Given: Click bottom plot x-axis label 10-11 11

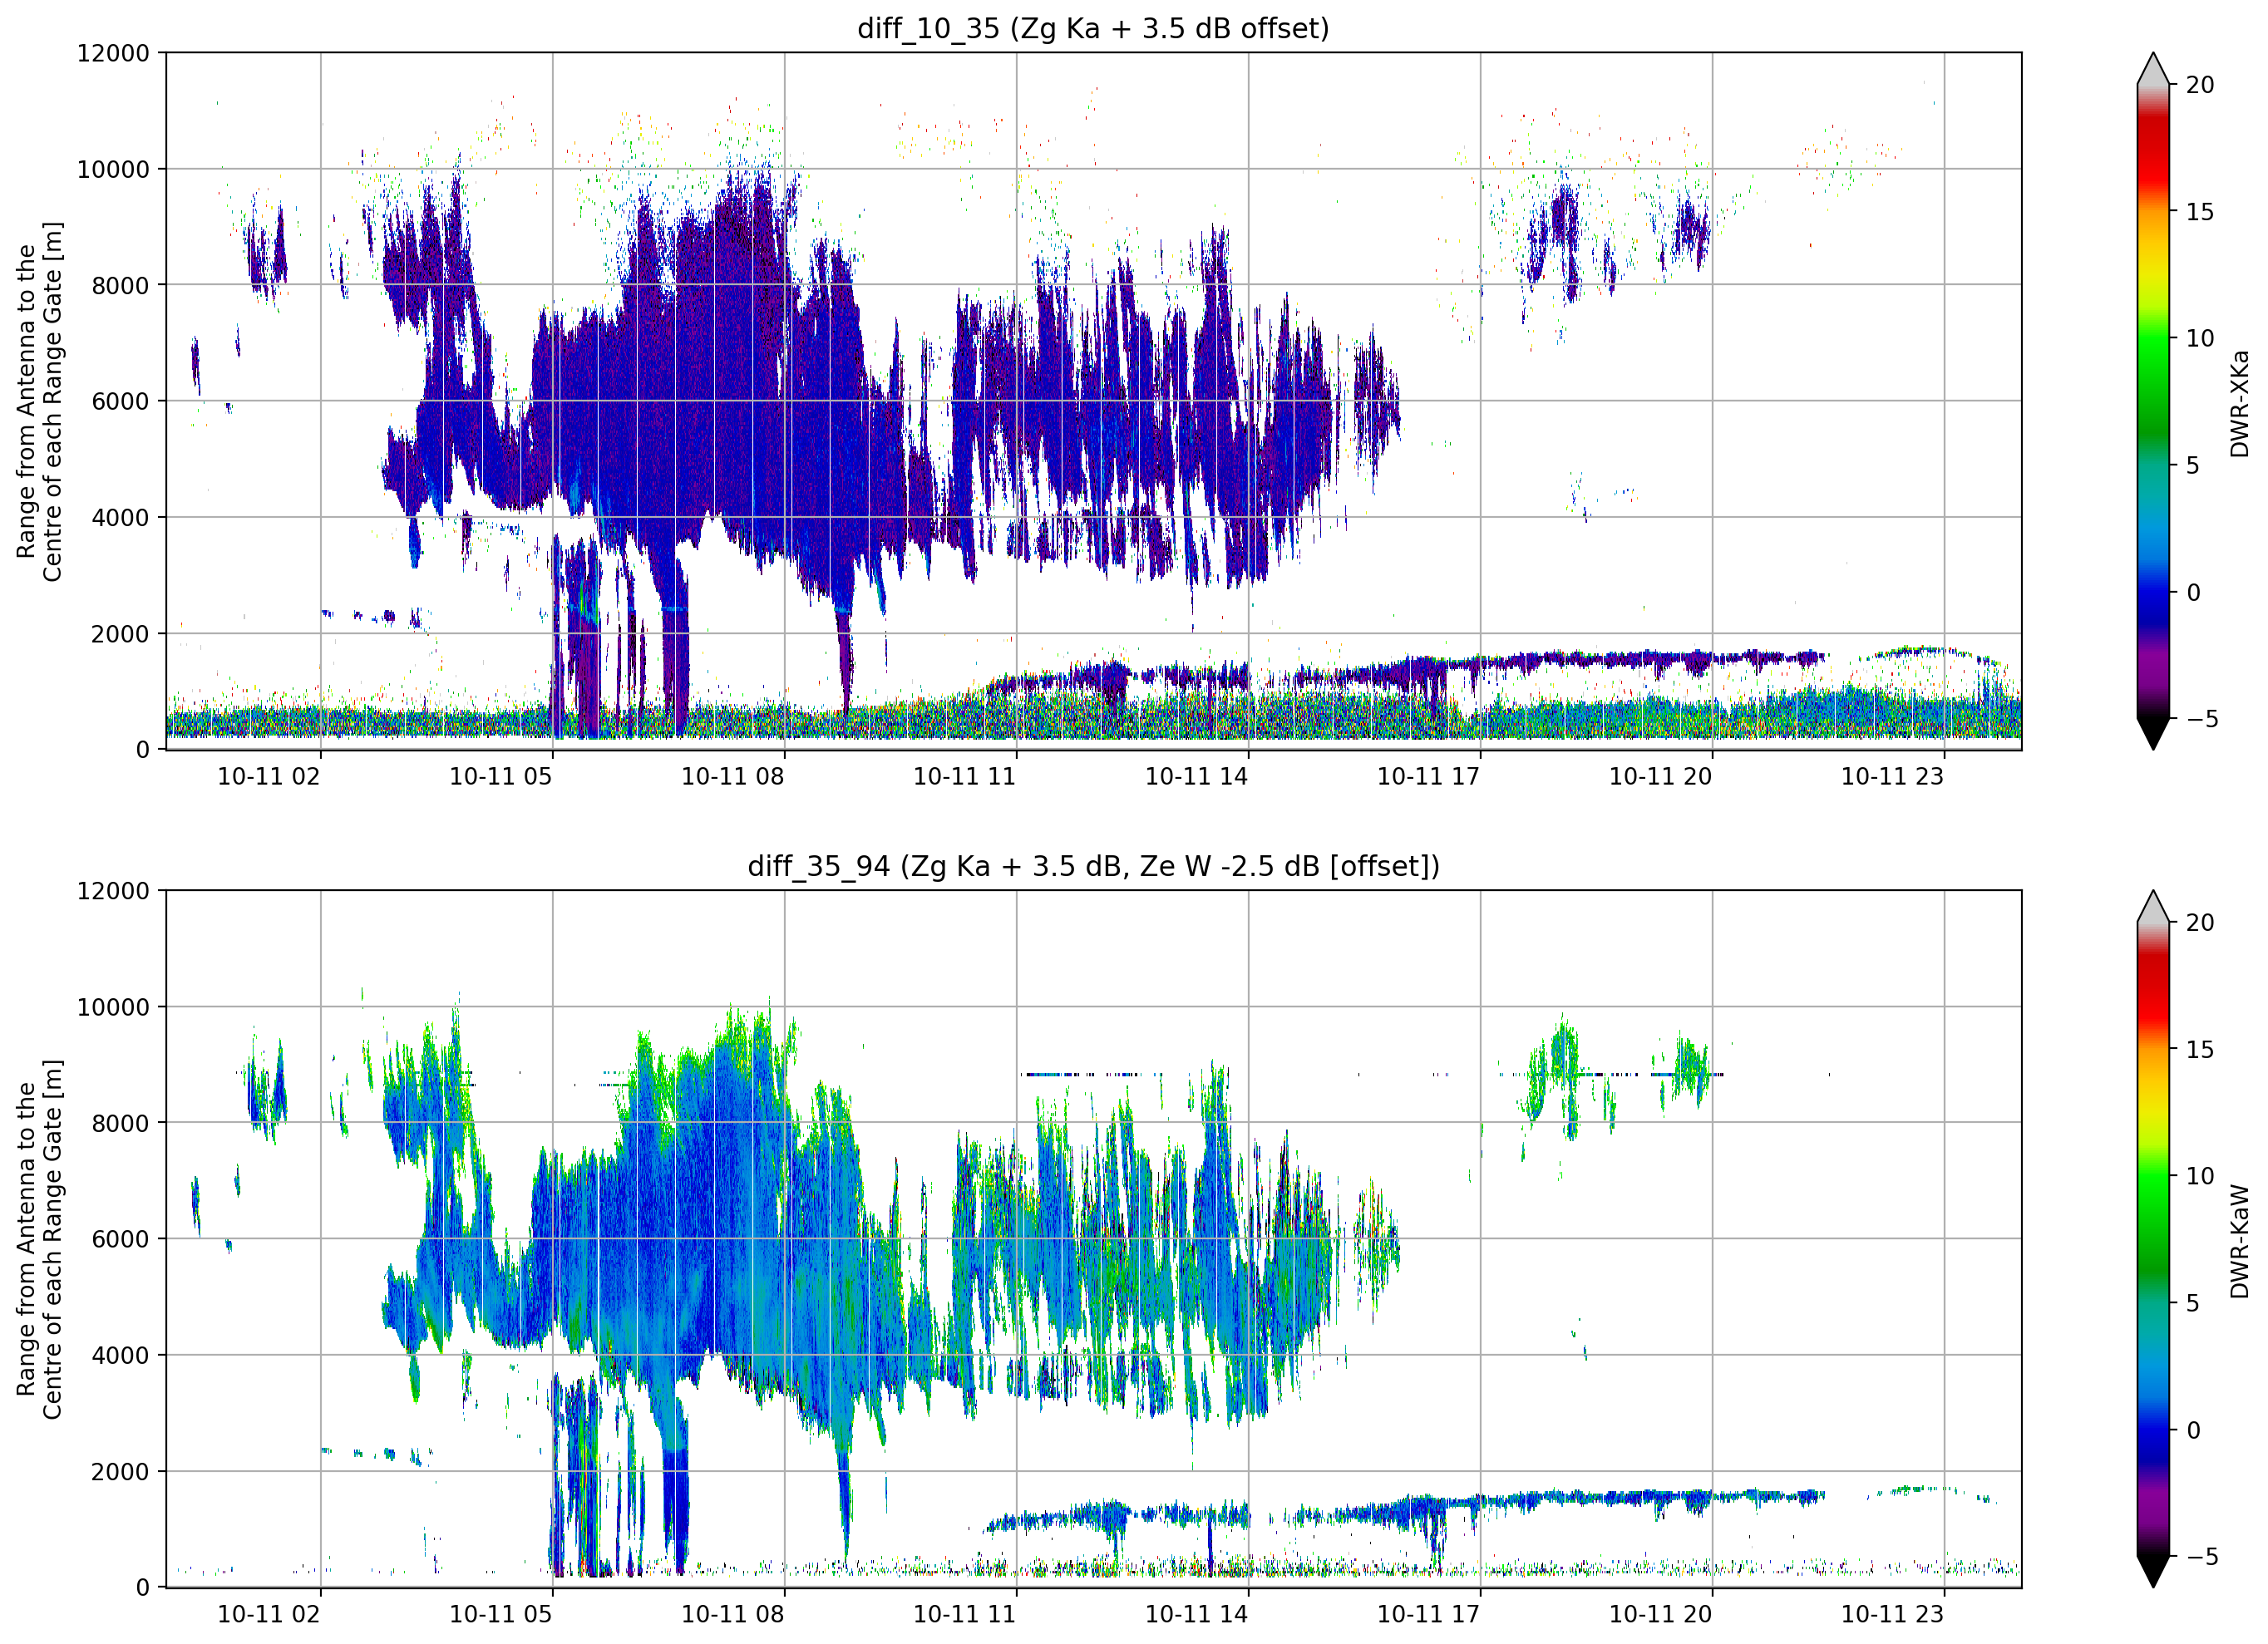Looking at the screenshot, I should tap(965, 1614).
